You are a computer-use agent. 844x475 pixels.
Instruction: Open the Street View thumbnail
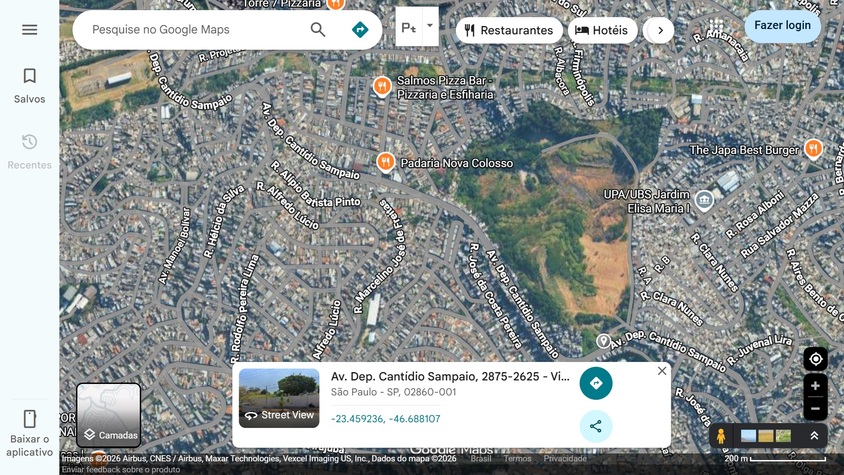(x=279, y=398)
